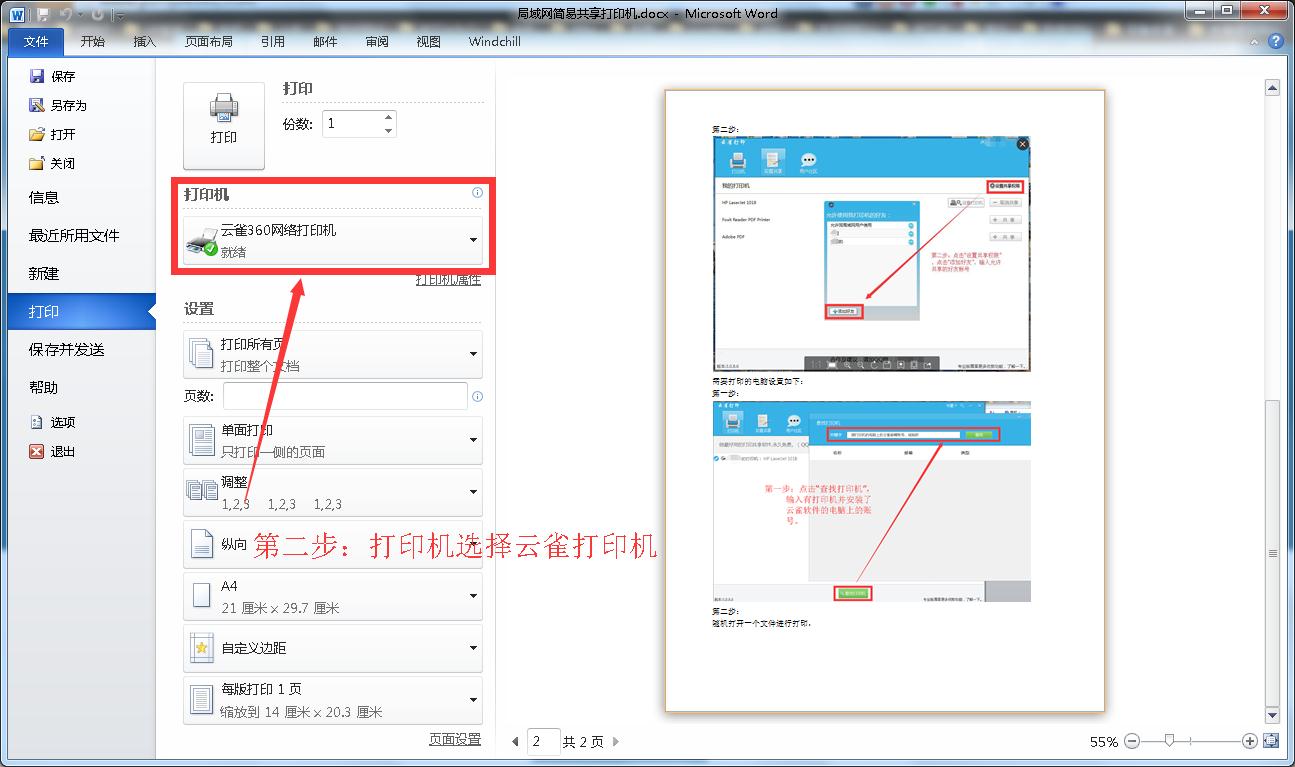The width and height of the screenshot is (1295, 767).
Task: Minimize the ribbon with the caret icon
Action: (1256, 42)
